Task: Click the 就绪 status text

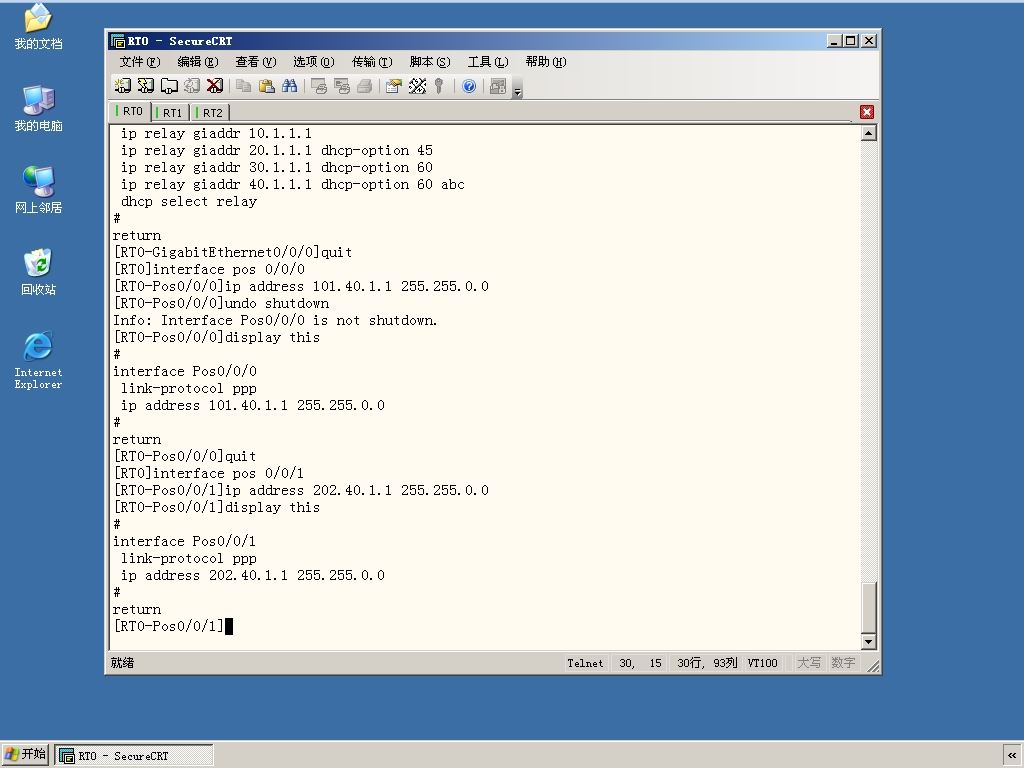Action: tap(122, 663)
